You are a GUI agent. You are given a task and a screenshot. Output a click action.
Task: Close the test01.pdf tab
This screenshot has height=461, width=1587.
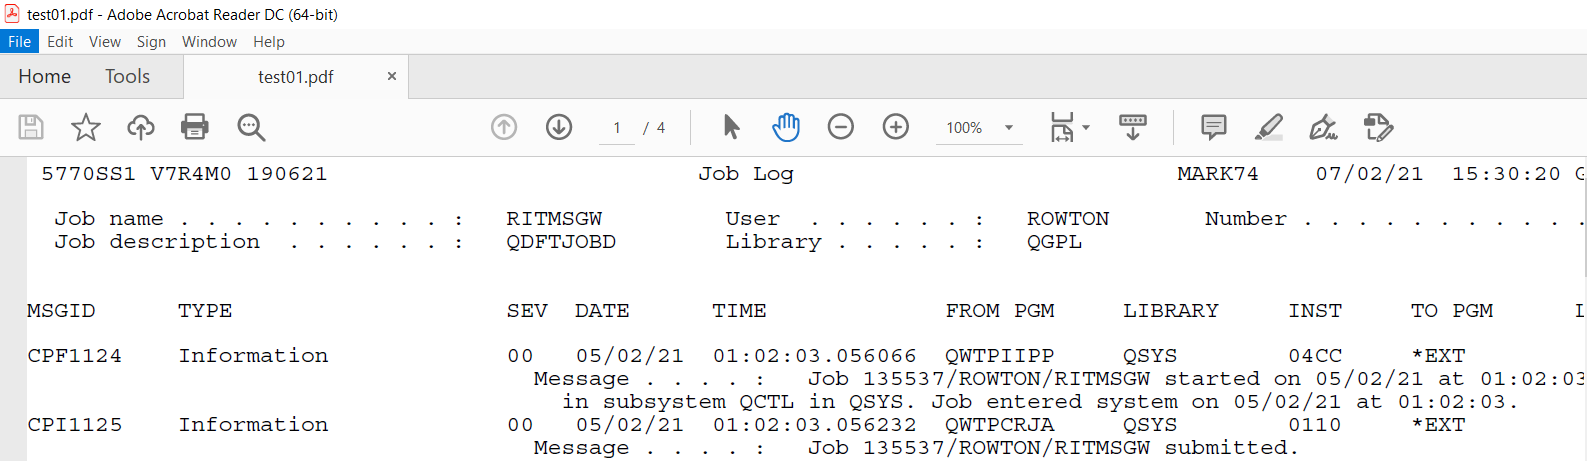392,76
